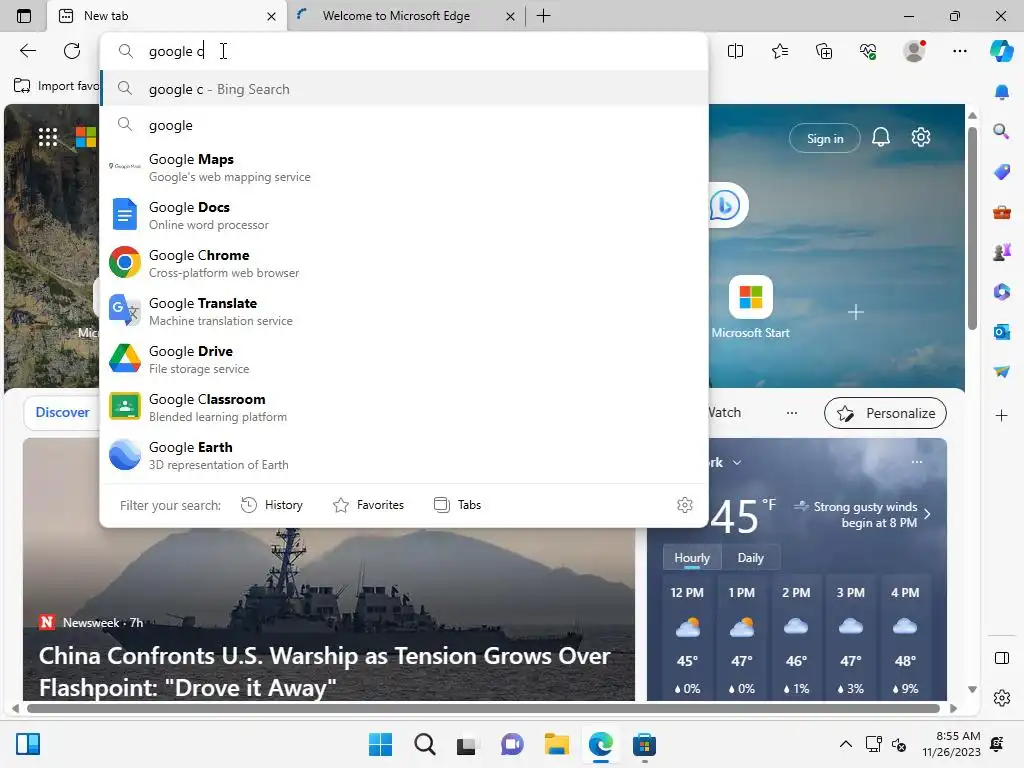Open the Bing chat bubble icon

[x=726, y=206]
